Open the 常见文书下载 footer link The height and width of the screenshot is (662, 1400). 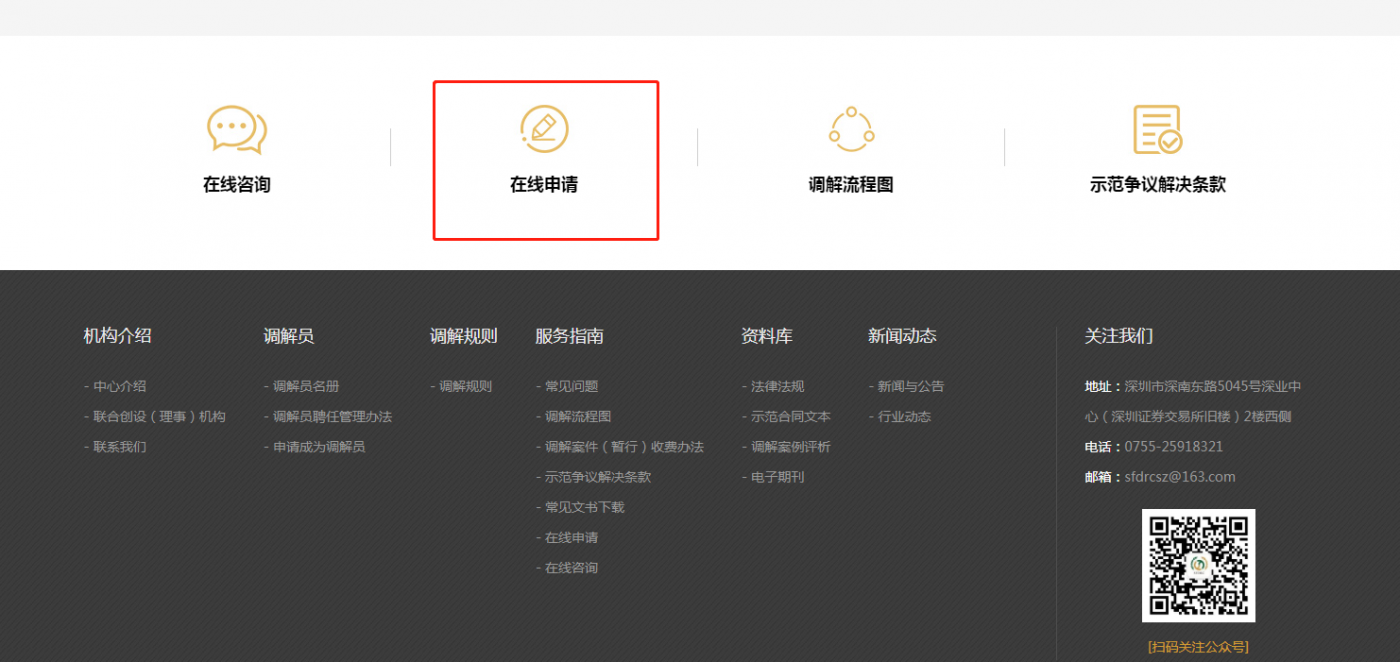580,507
